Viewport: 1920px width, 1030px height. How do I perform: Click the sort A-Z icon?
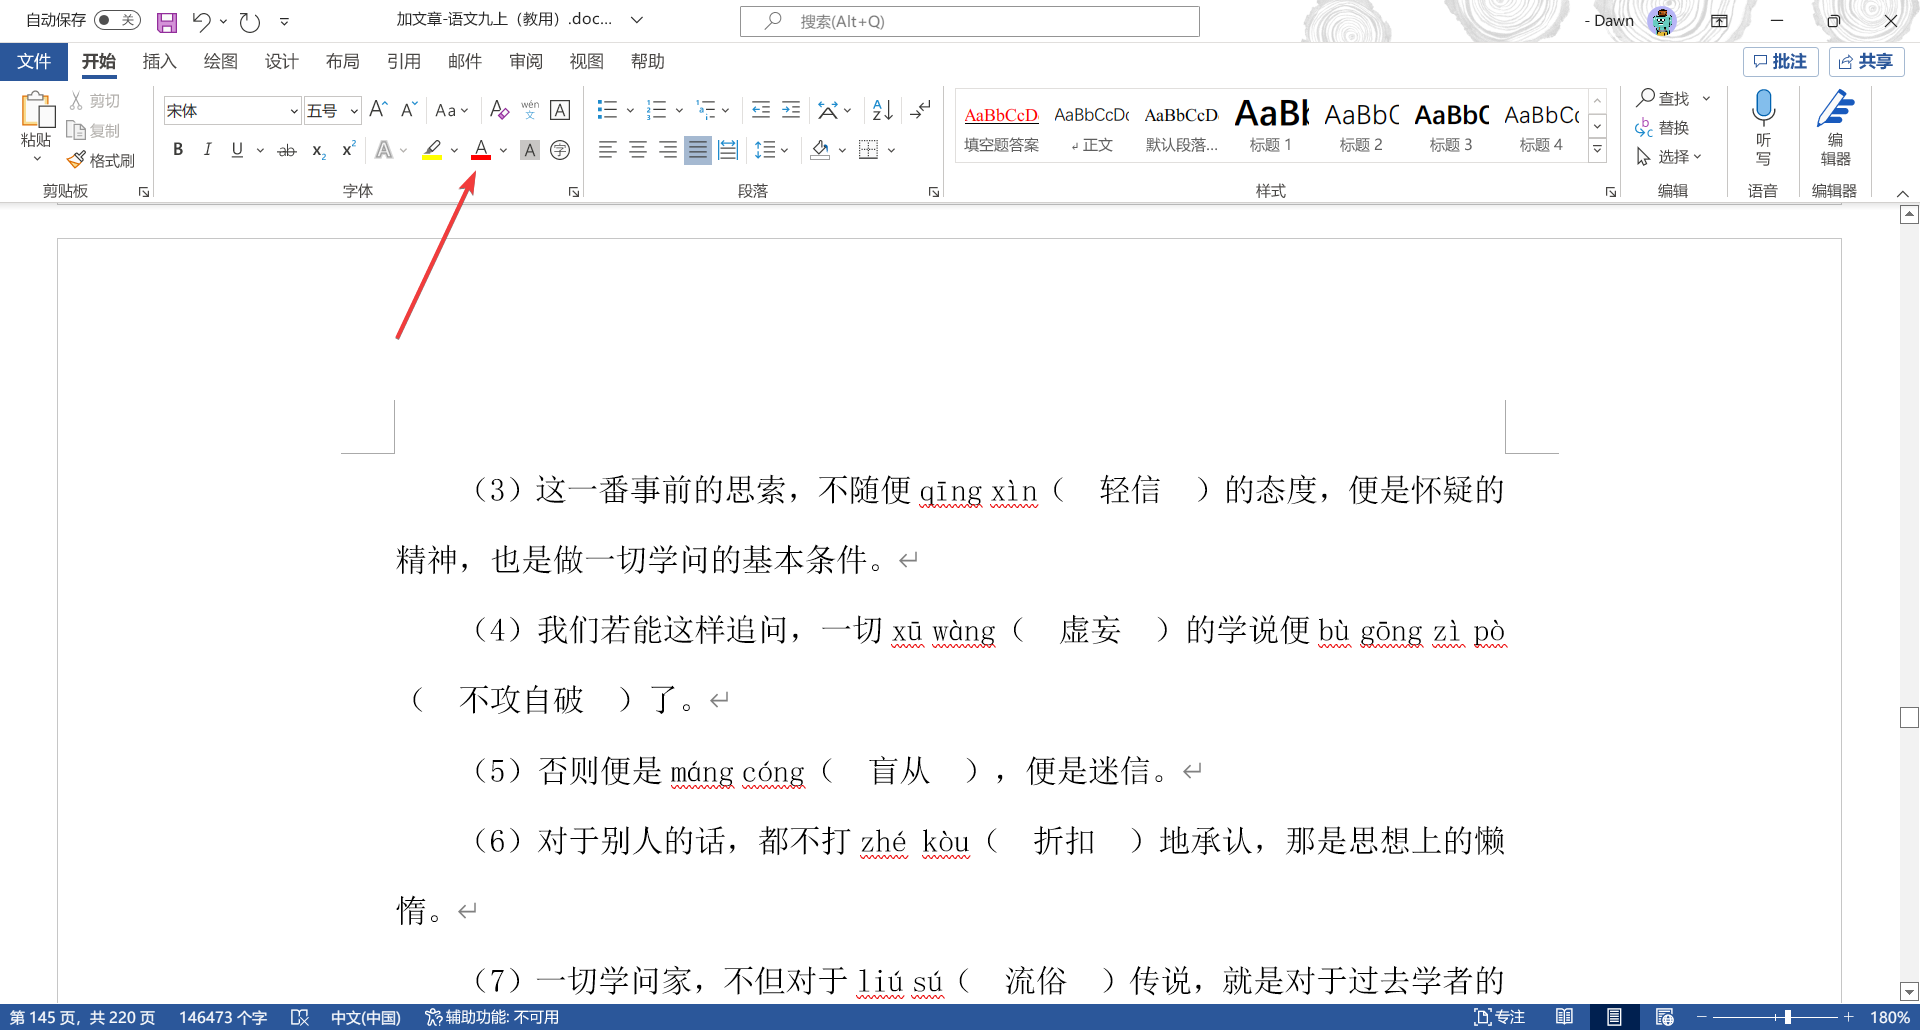click(x=882, y=110)
